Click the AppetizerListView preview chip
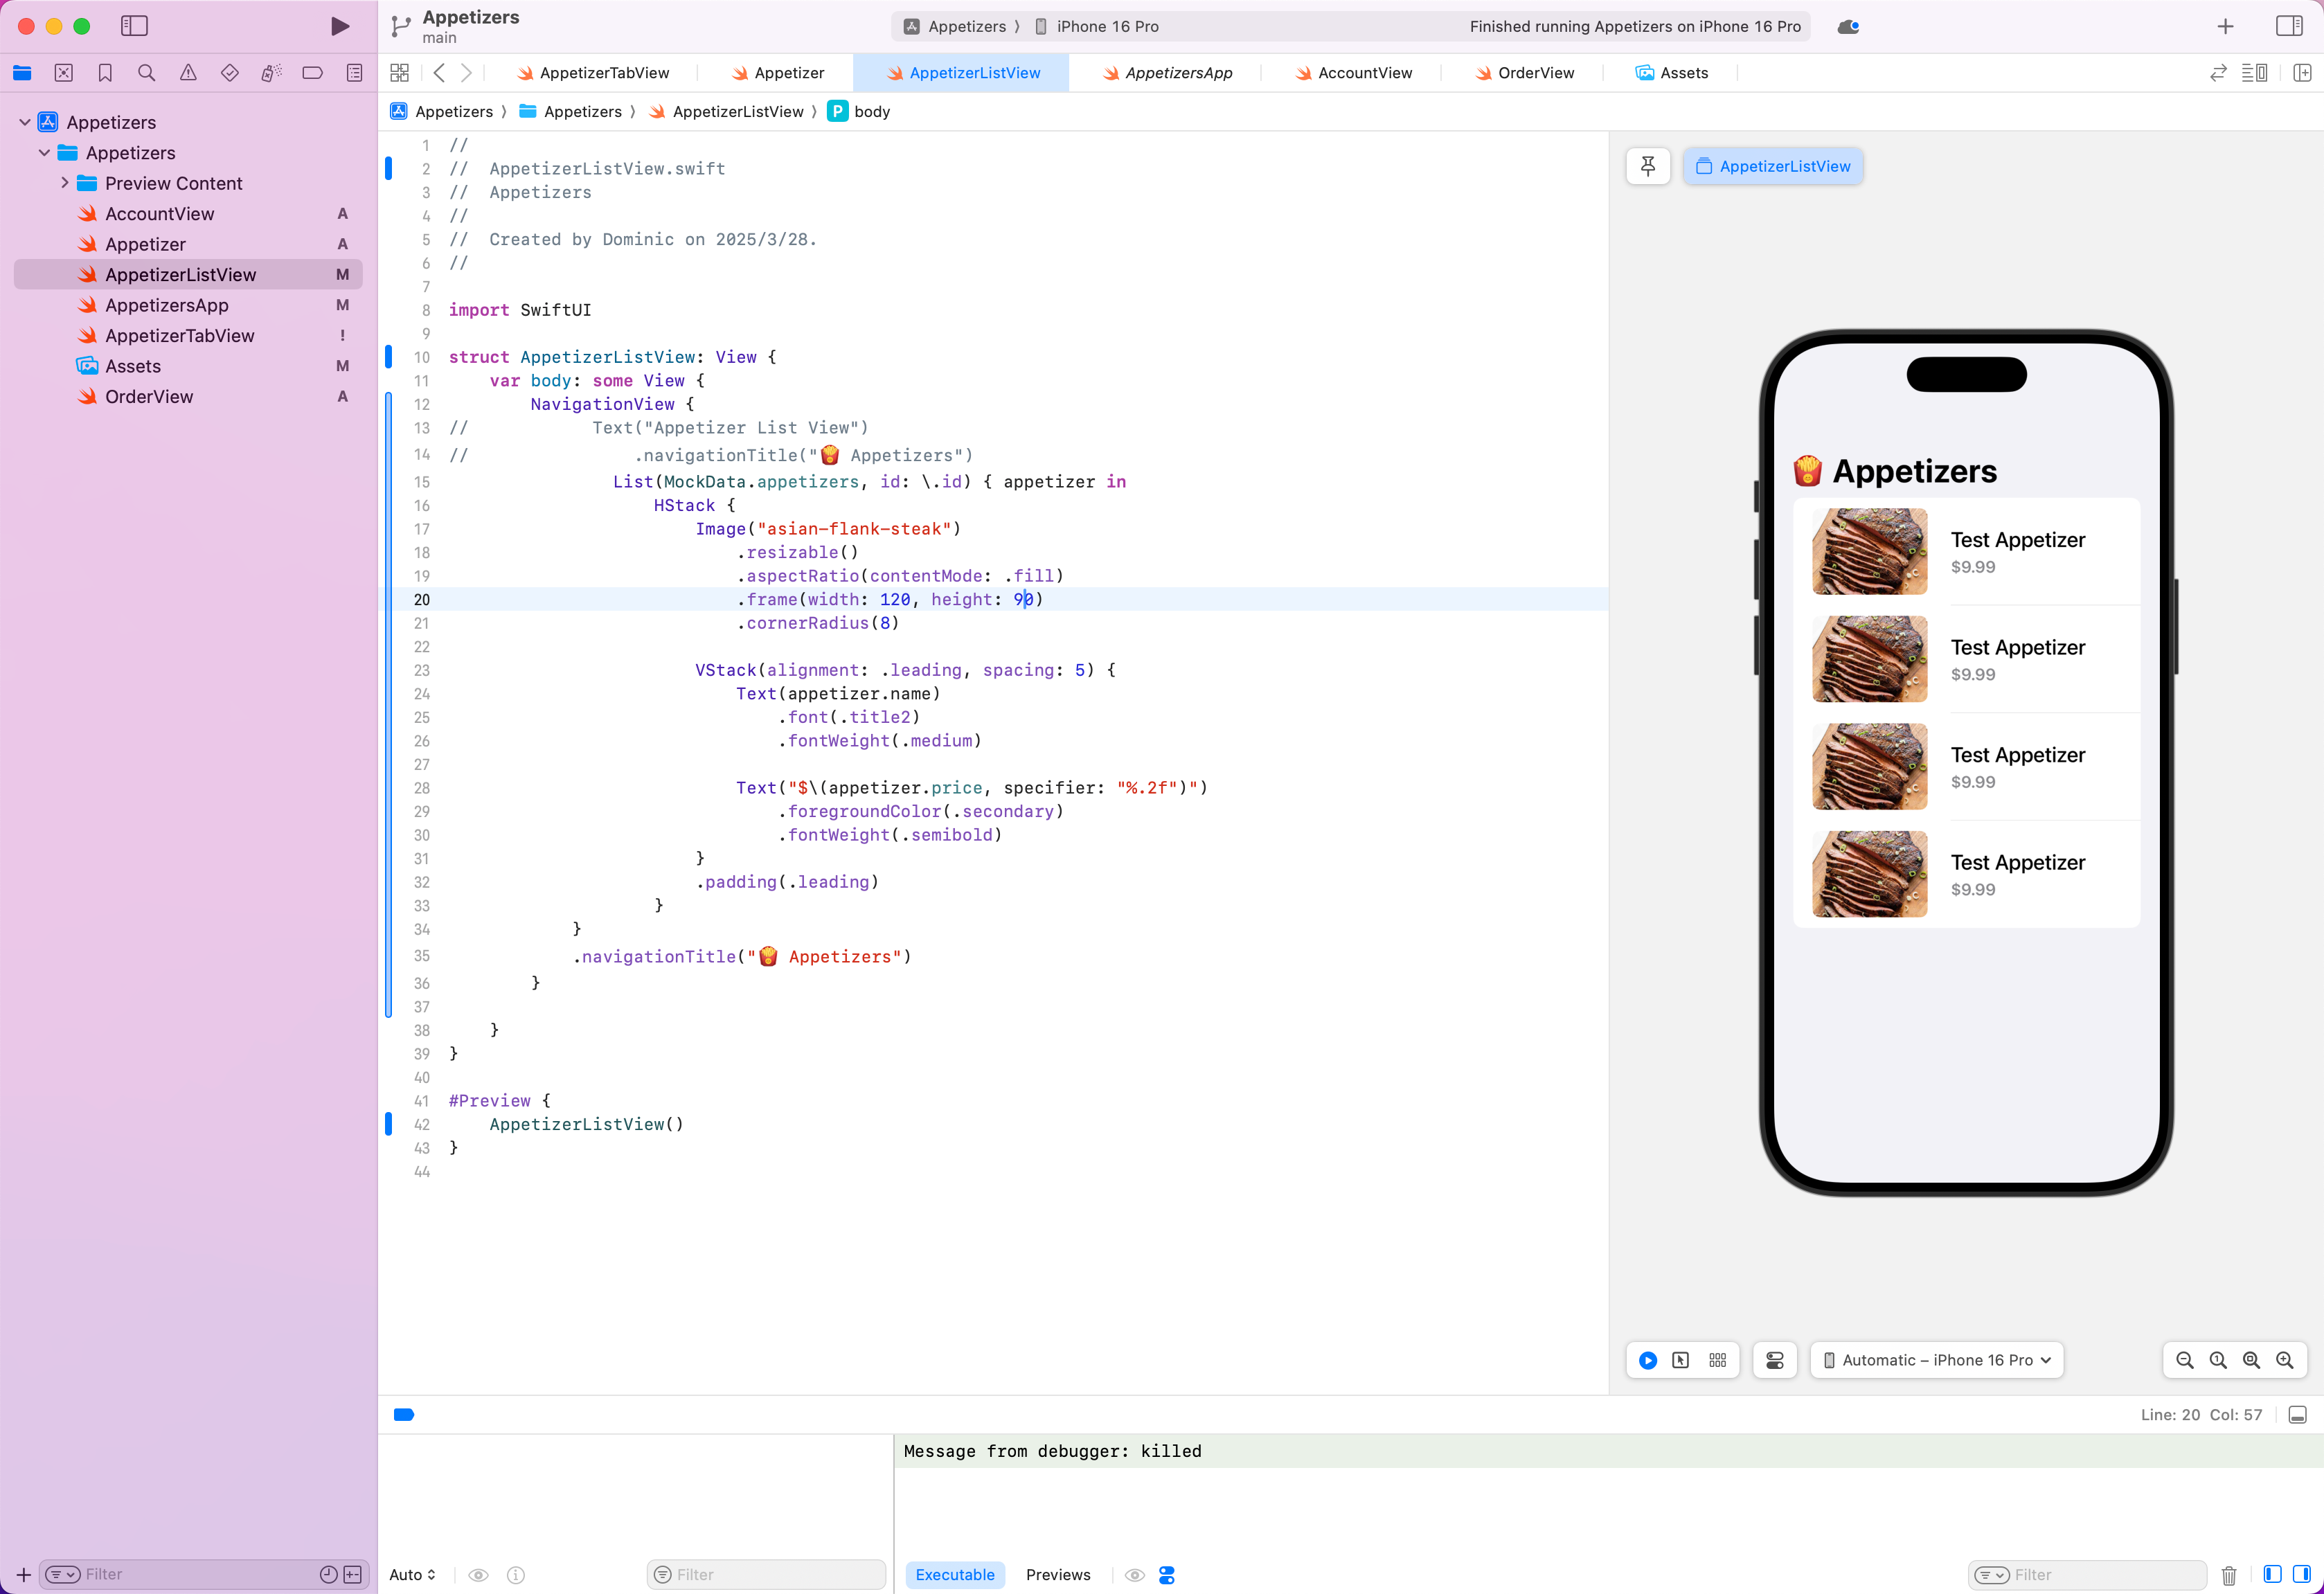 click(1773, 166)
